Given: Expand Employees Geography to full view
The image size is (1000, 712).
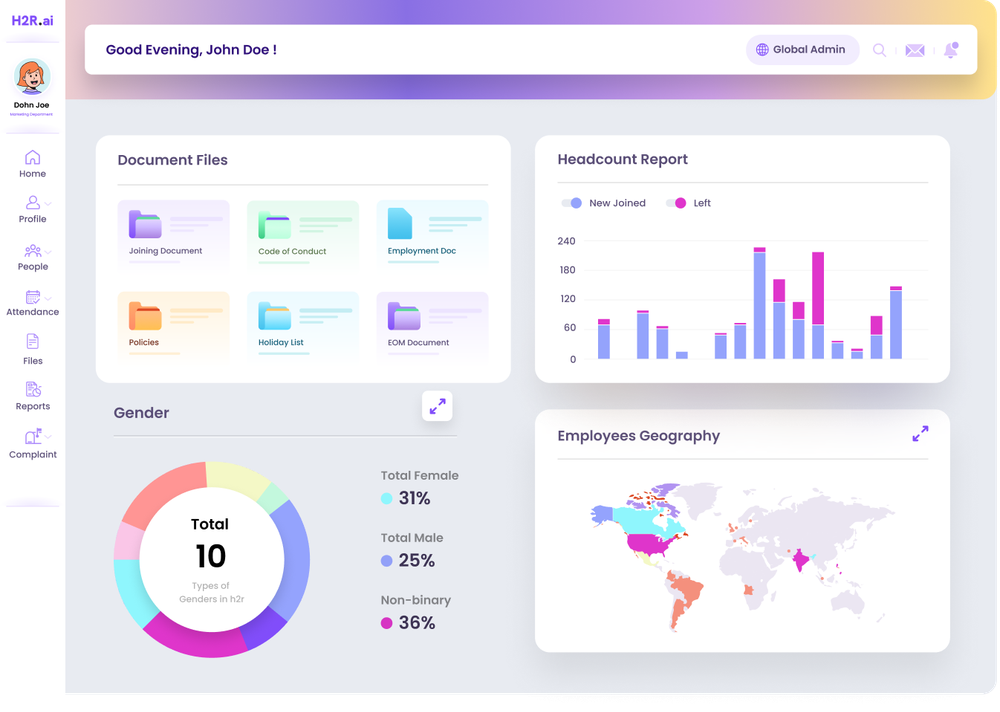Looking at the screenshot, I should [920, 434].
